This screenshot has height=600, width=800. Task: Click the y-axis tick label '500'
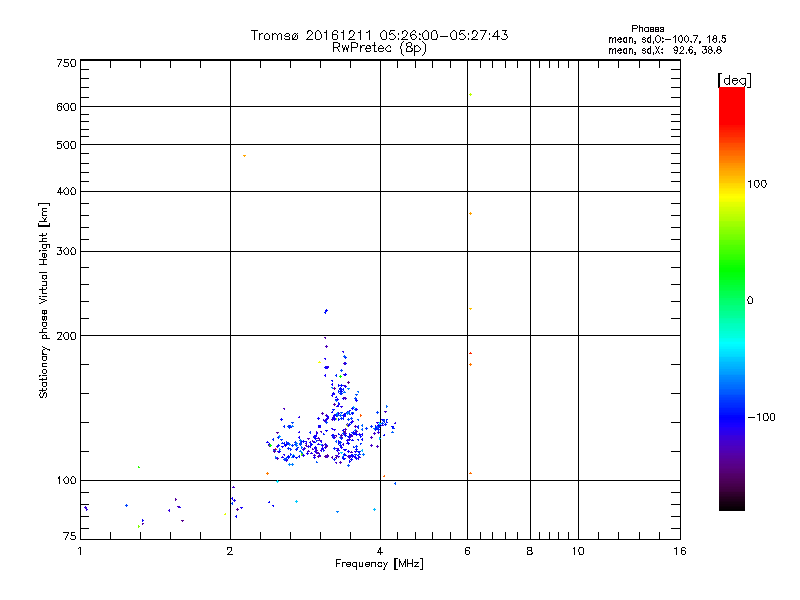click(x=66, y=145)
